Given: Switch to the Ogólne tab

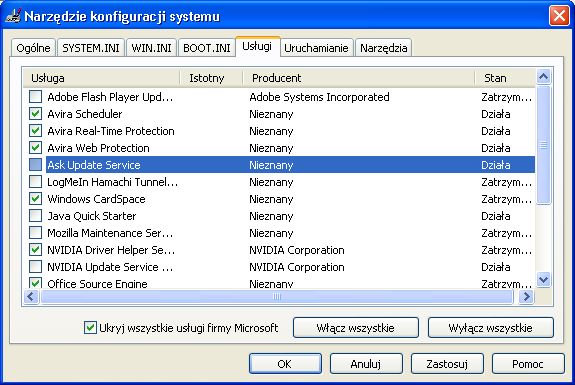Looking at the screenshot, I should point(33,48).
